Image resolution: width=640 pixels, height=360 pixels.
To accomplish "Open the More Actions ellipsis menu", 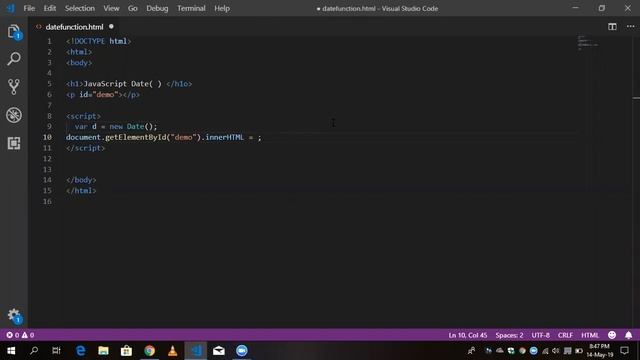I will click(631, 27).
